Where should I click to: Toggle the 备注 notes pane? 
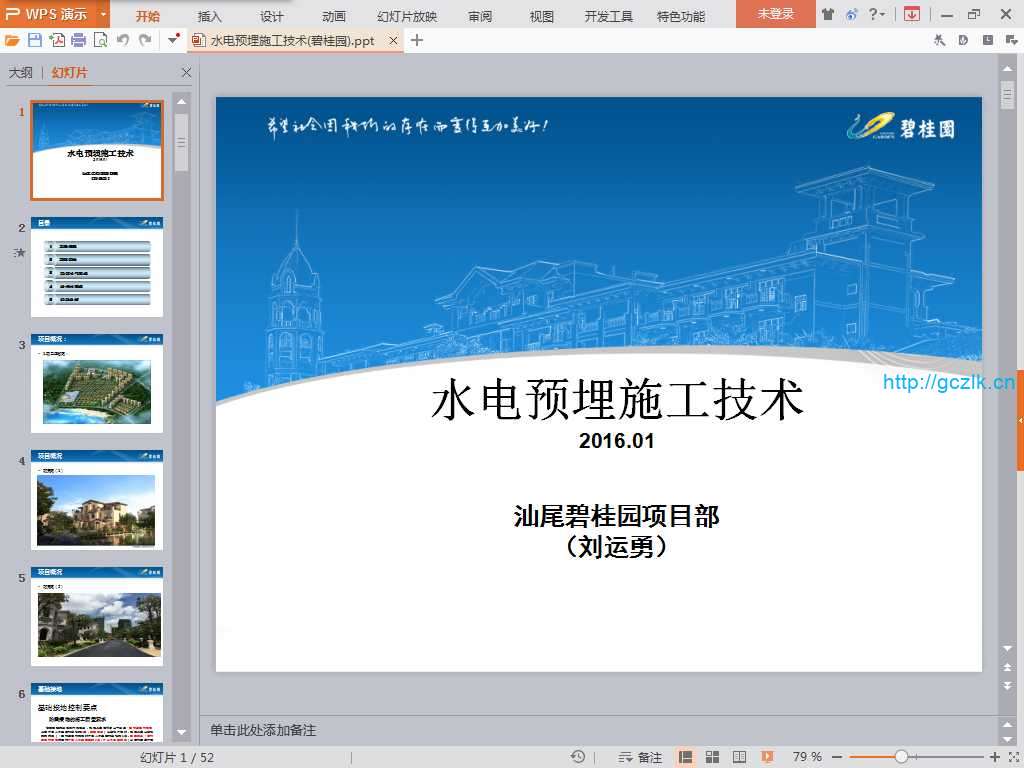[x=641, y=757]
